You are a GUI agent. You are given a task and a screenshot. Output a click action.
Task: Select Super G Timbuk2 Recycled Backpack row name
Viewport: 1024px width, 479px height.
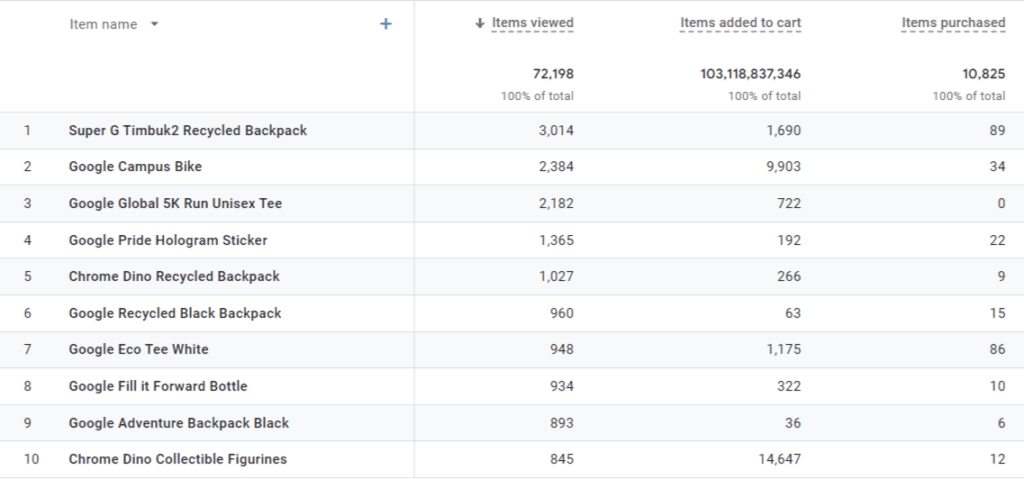[x=188, y=130]
